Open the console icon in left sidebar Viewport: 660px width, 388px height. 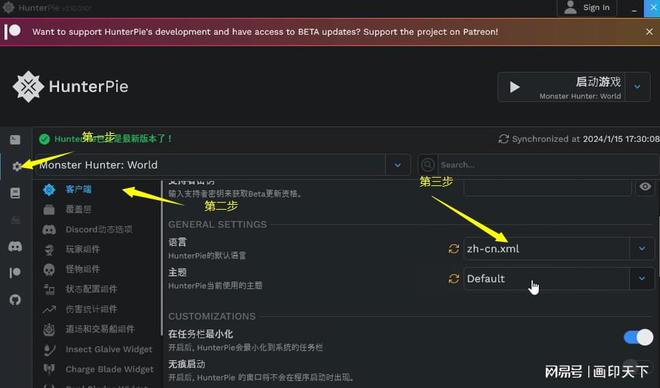tap(15, 139)
